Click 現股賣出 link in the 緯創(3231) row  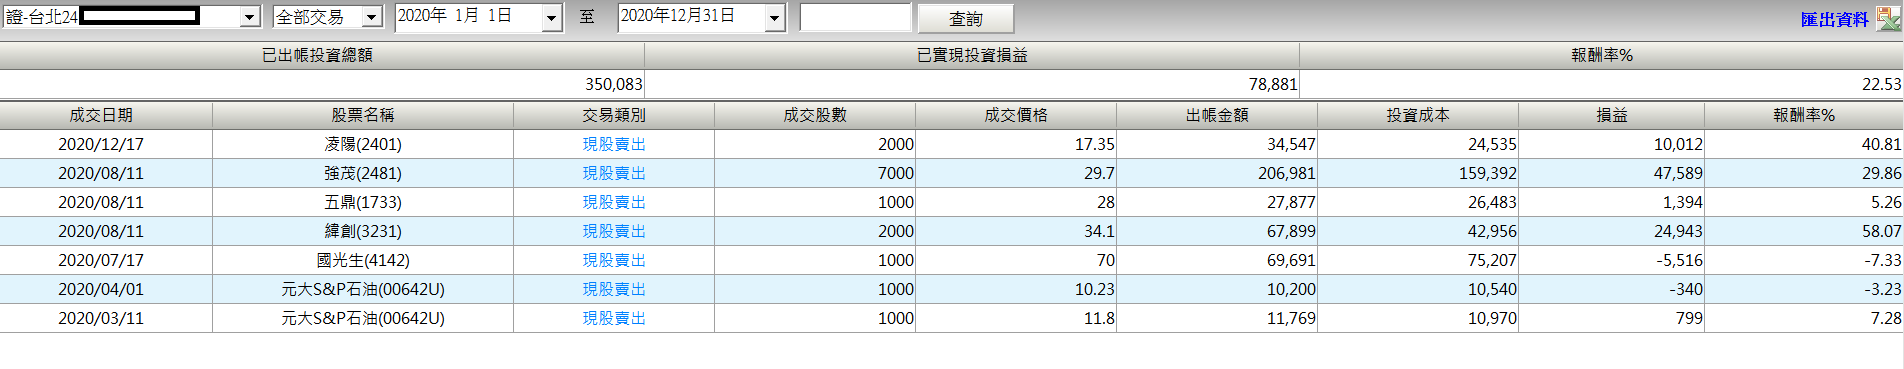(x=614, y=231)
